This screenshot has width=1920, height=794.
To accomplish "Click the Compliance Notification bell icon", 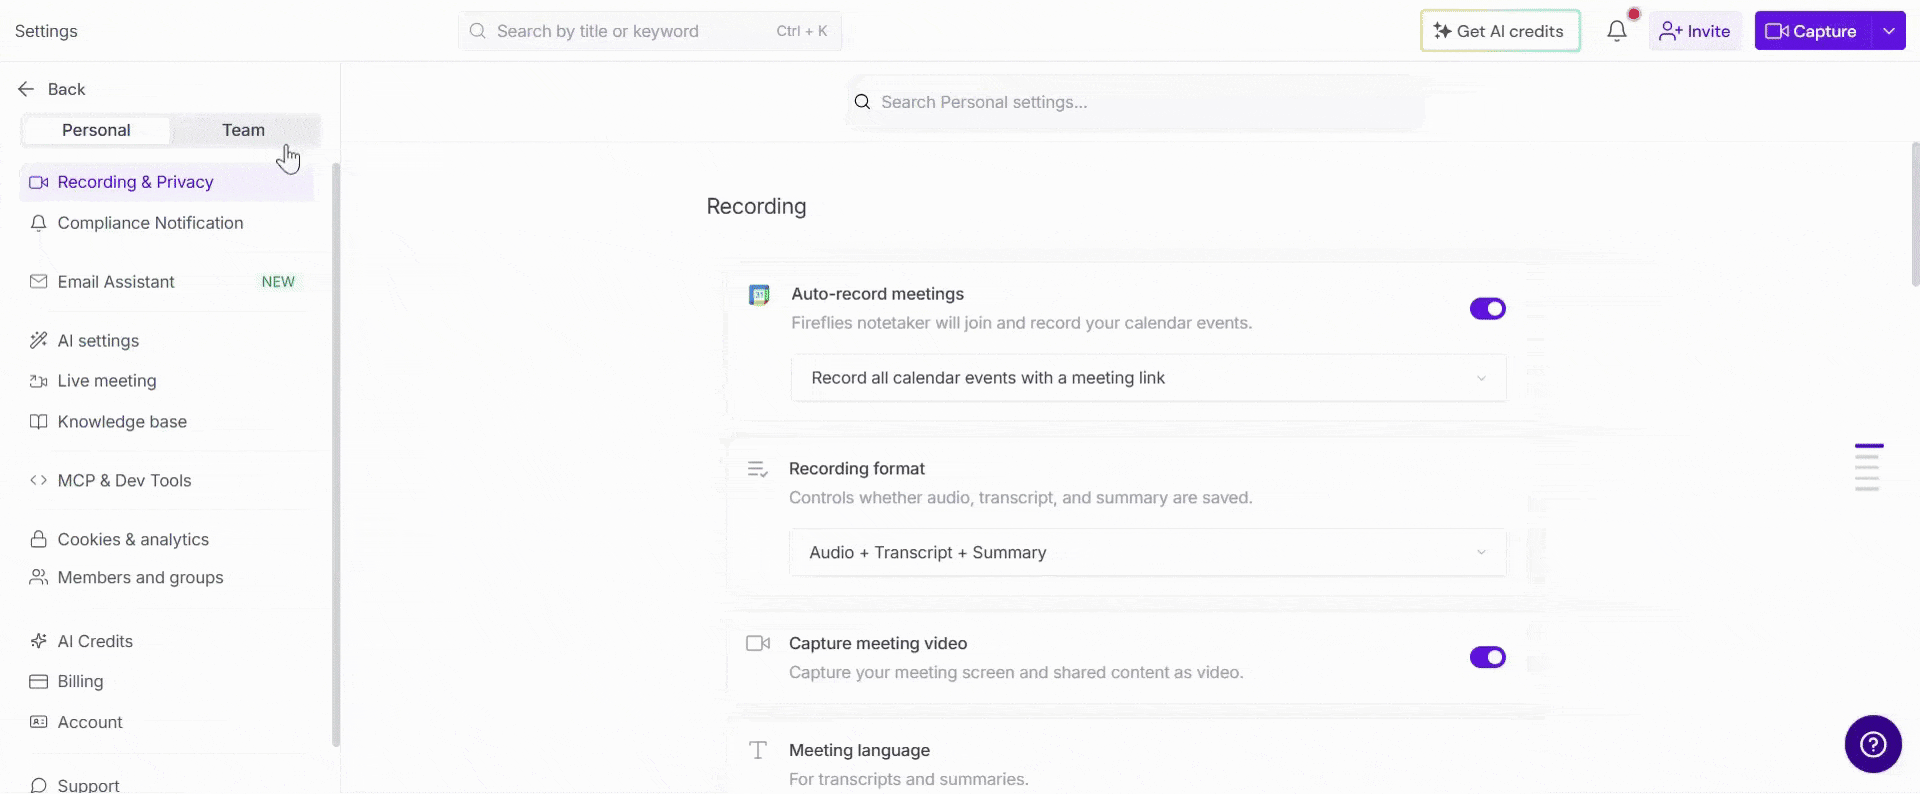I will [x=39, y=223].
